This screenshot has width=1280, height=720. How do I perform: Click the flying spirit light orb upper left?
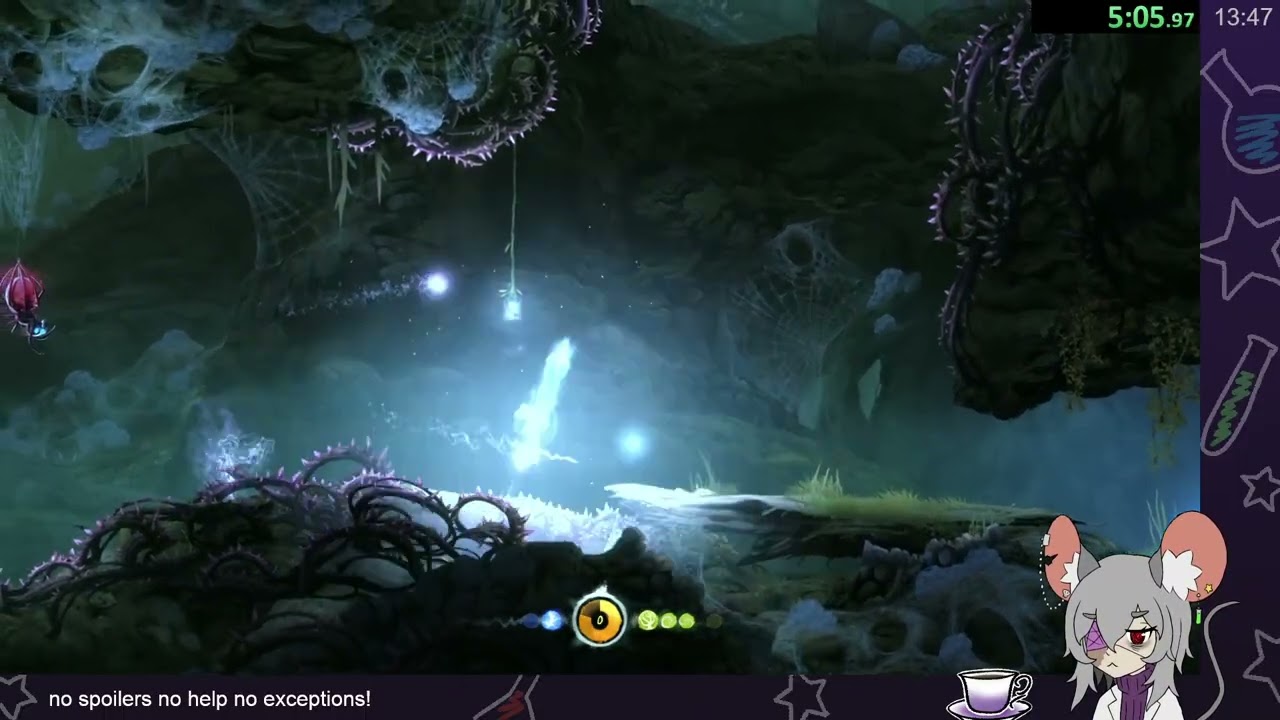(x=435, y=285)
